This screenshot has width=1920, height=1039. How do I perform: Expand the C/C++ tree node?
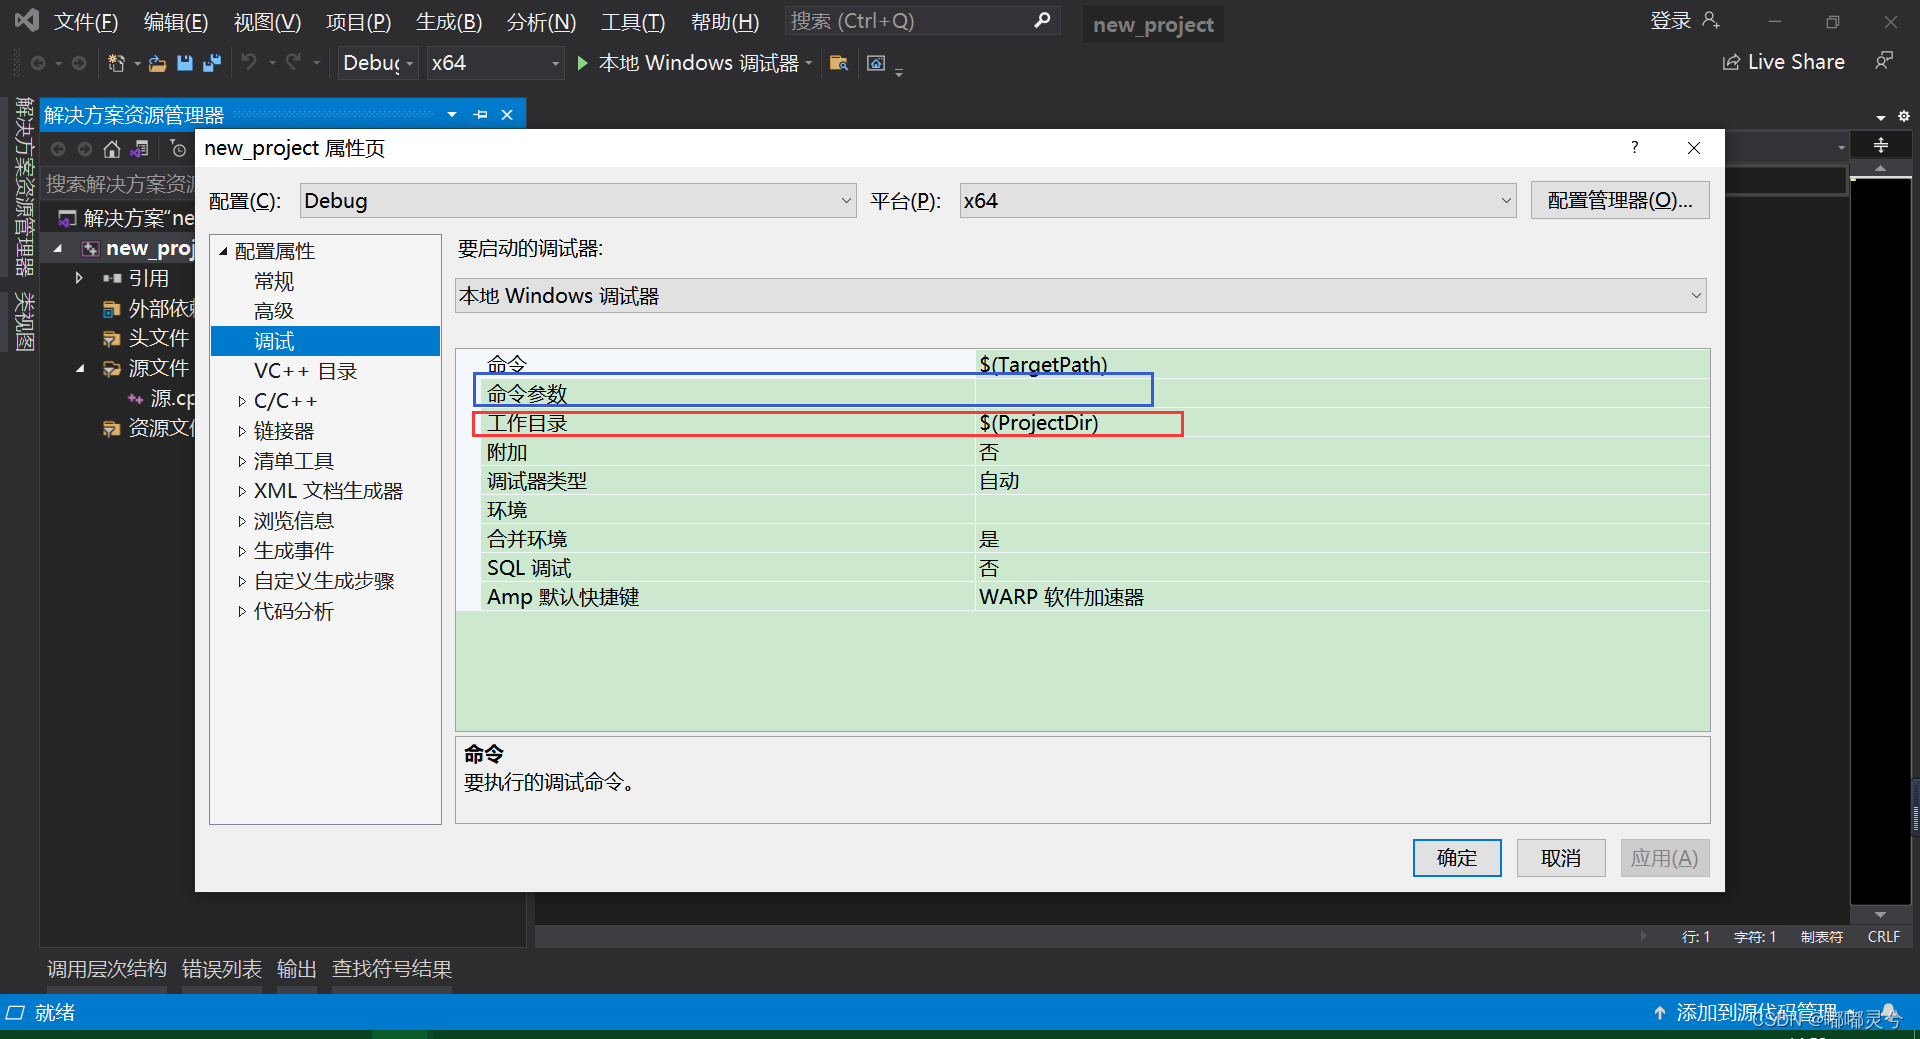tap(242, 401)
